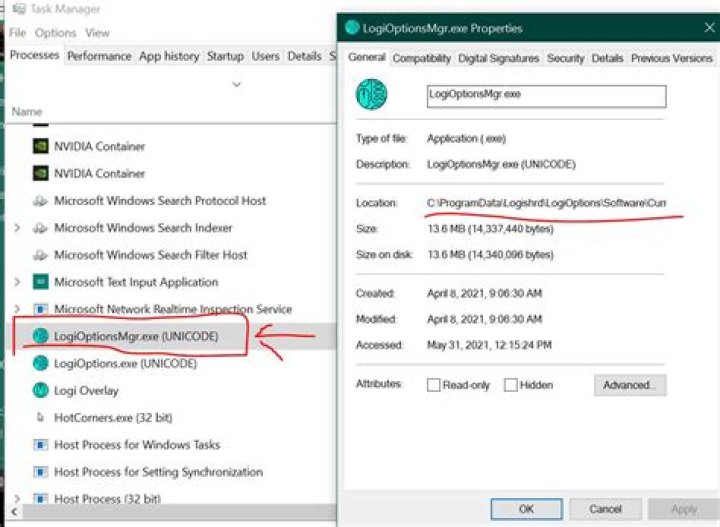This screenshot has height=527, width=720.
Task: Switch to the Performance tab
Action: 99,56
